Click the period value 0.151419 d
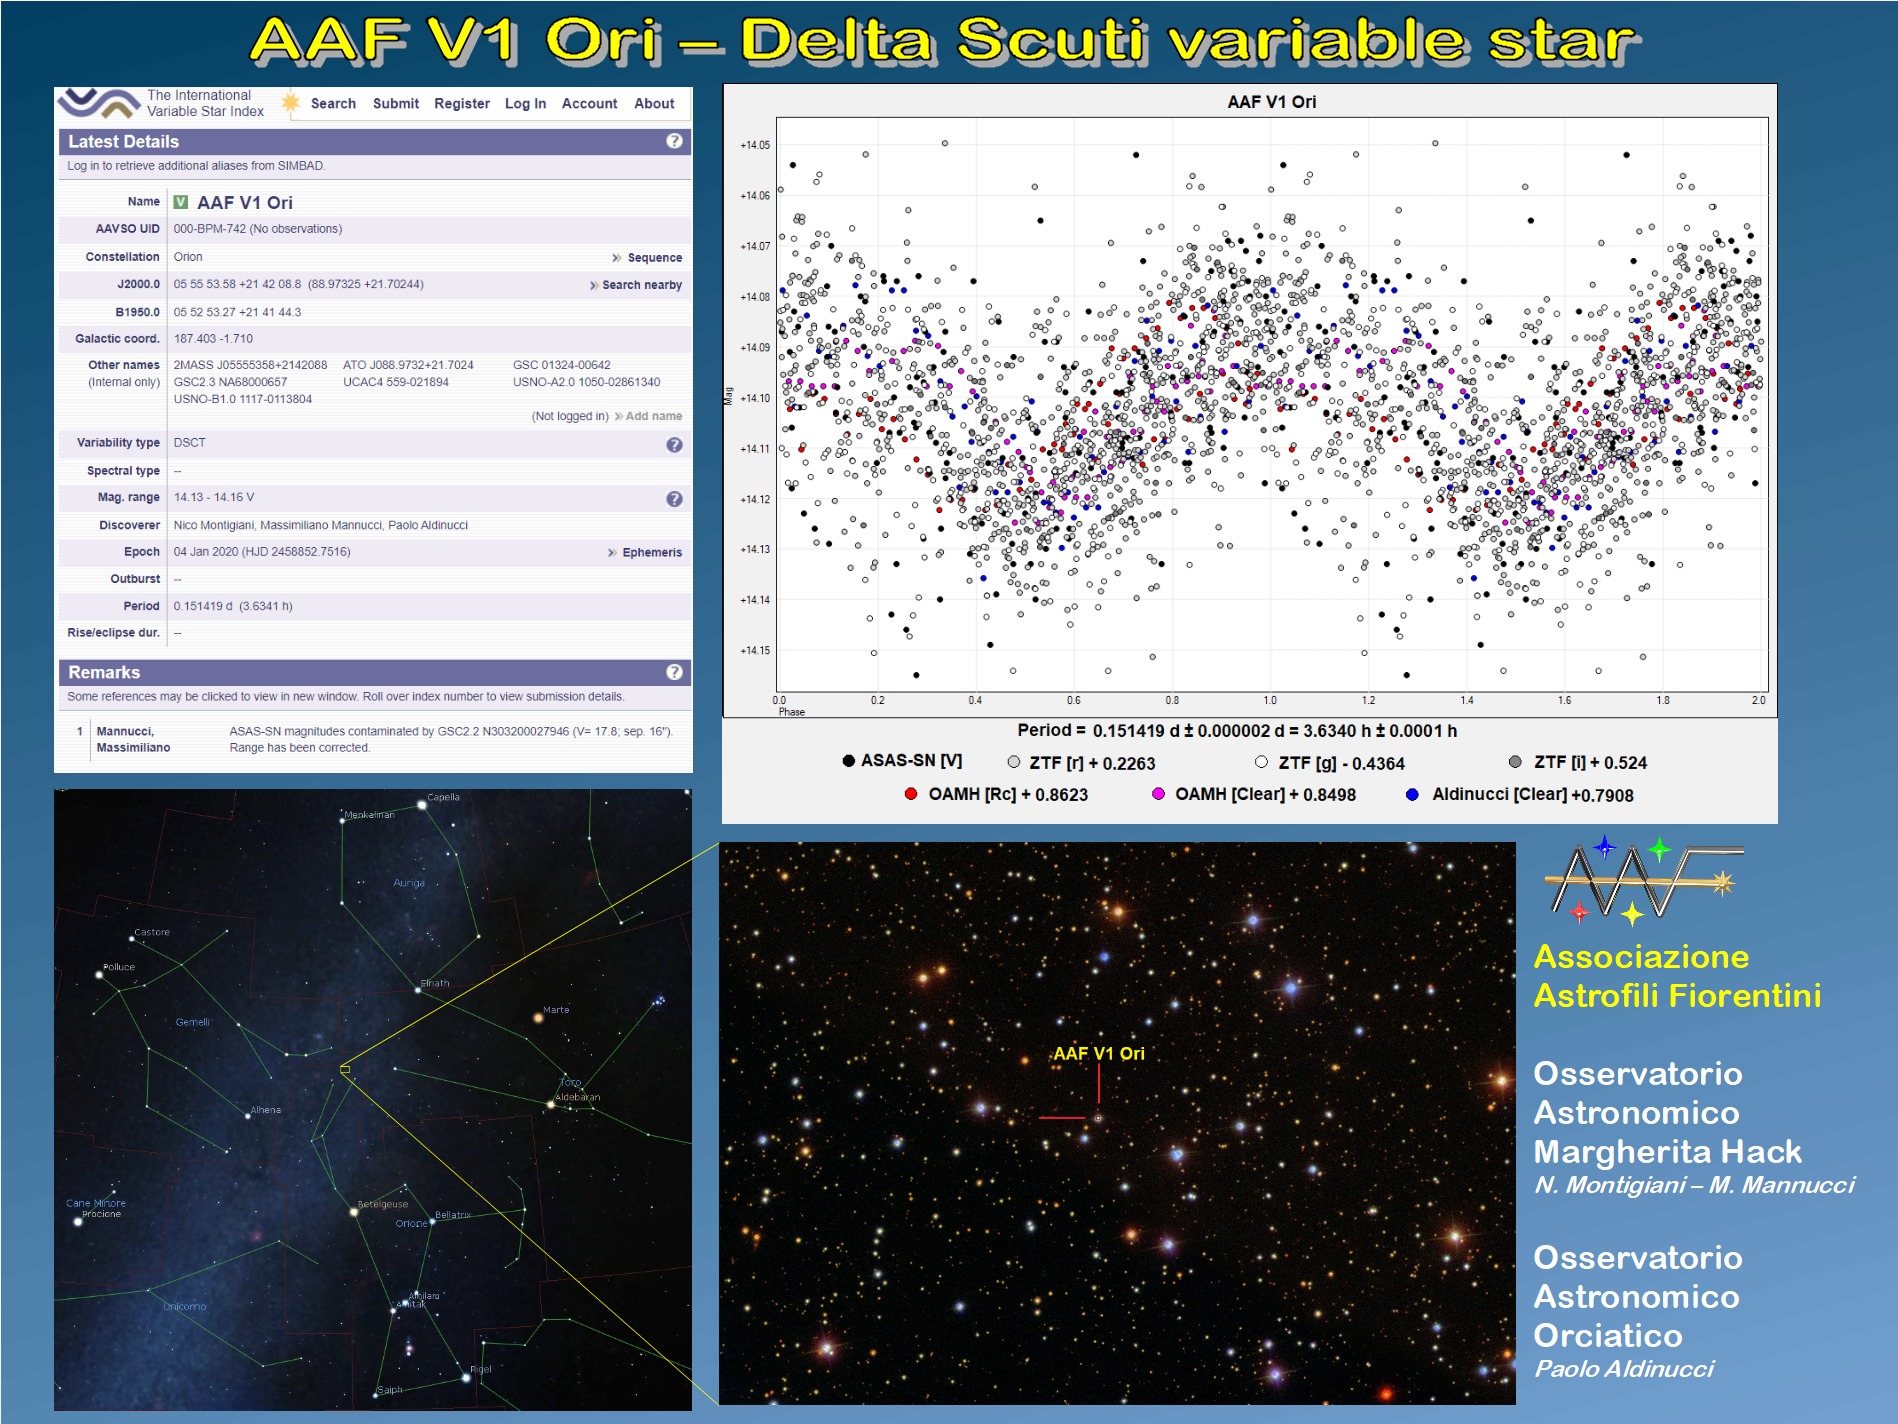The width and height of the screenshot is (1898, 1424). pos(233,606)
